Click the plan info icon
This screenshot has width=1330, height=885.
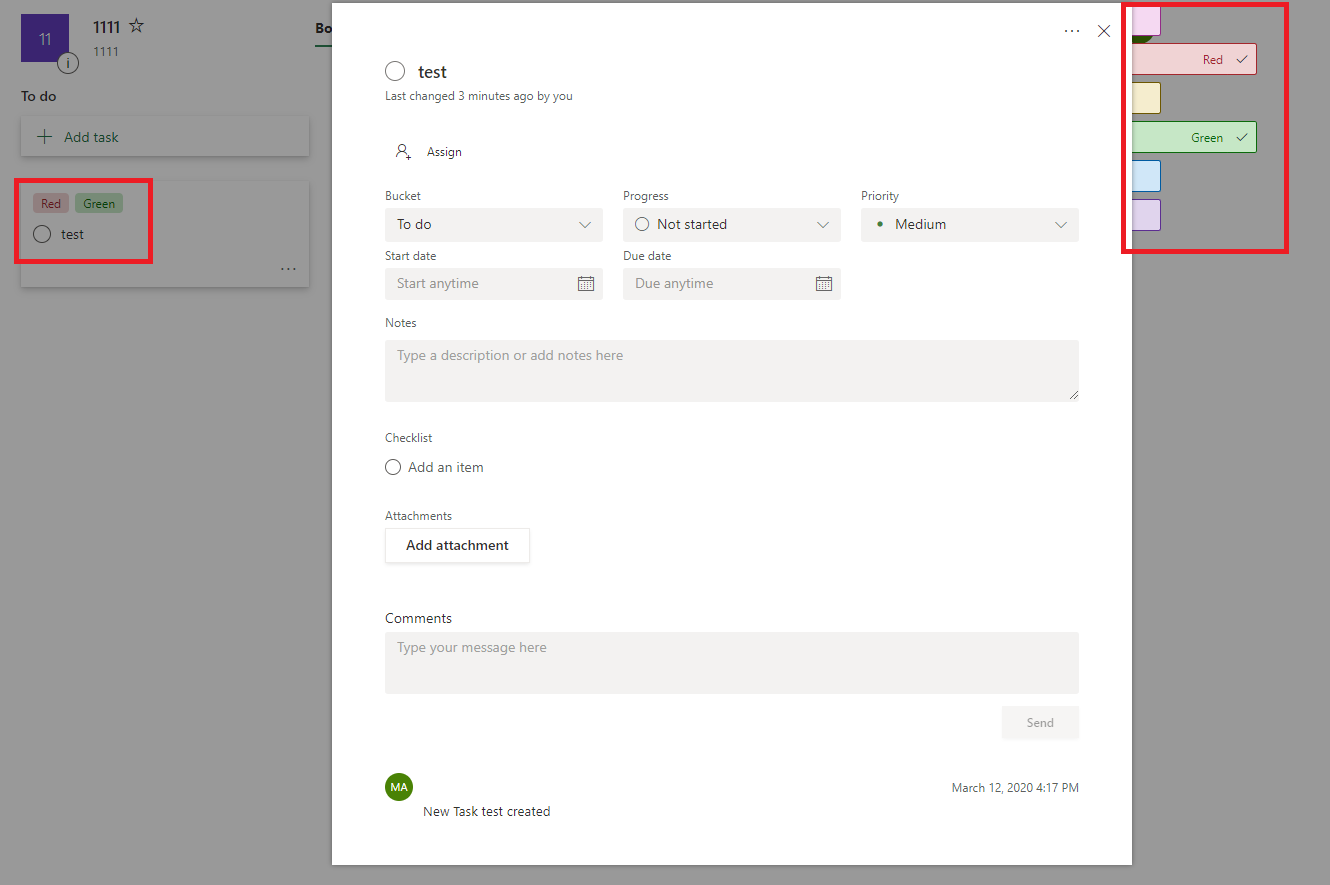pos(68,62)
